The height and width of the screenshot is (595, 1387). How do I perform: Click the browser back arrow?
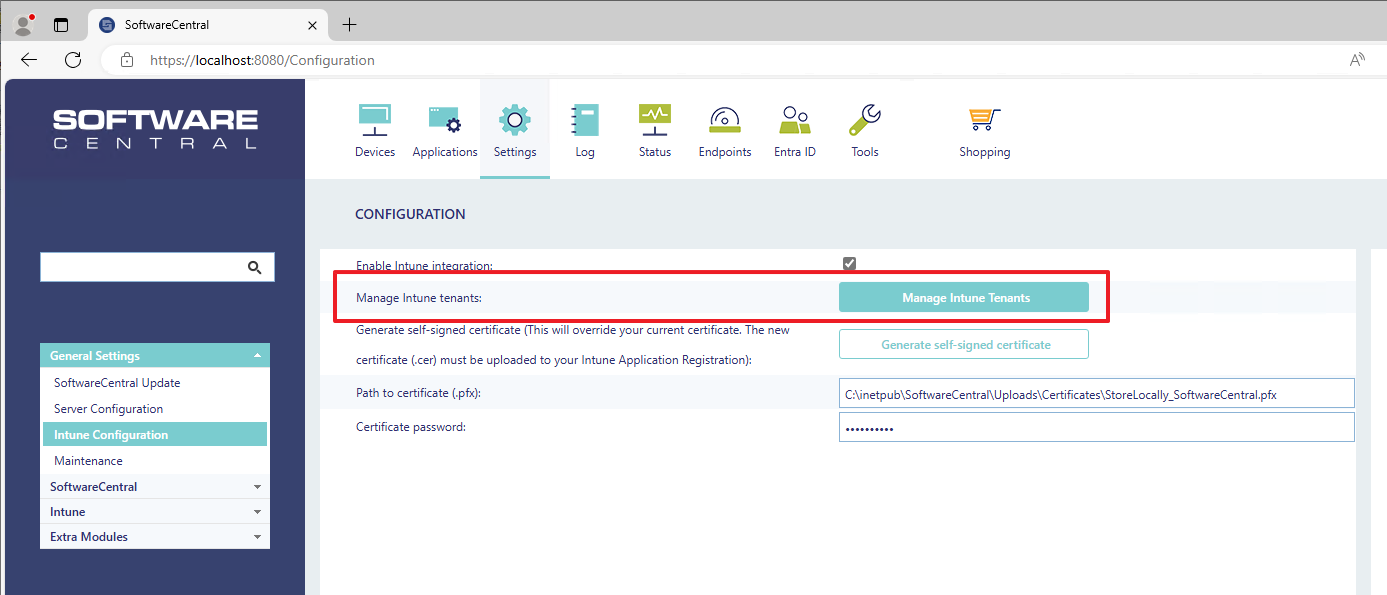click(x=29, y=60)
